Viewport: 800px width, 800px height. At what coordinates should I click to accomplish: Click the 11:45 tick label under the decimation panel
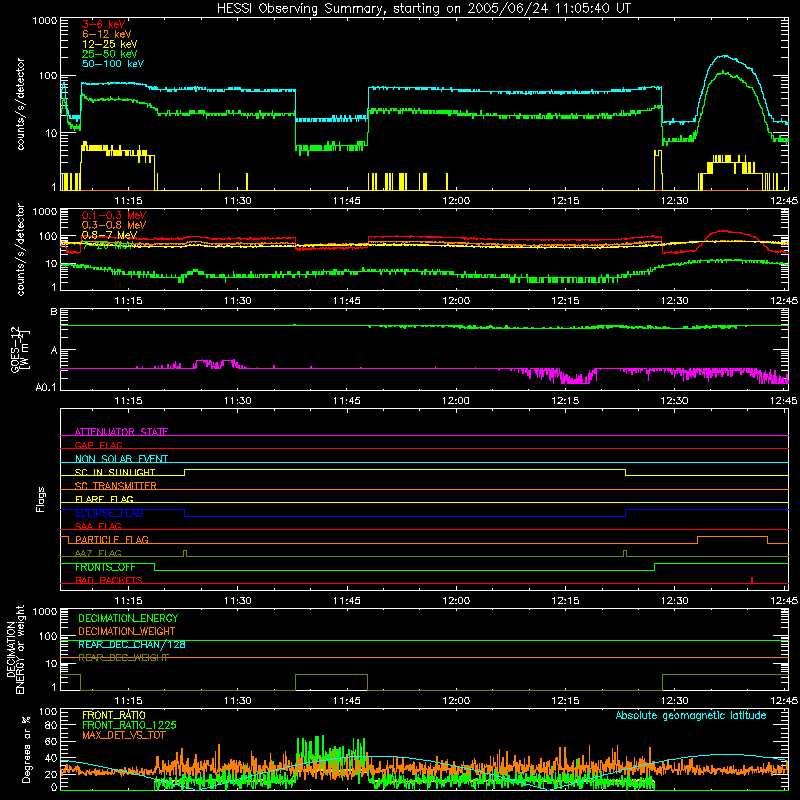[x=346, y=701]
